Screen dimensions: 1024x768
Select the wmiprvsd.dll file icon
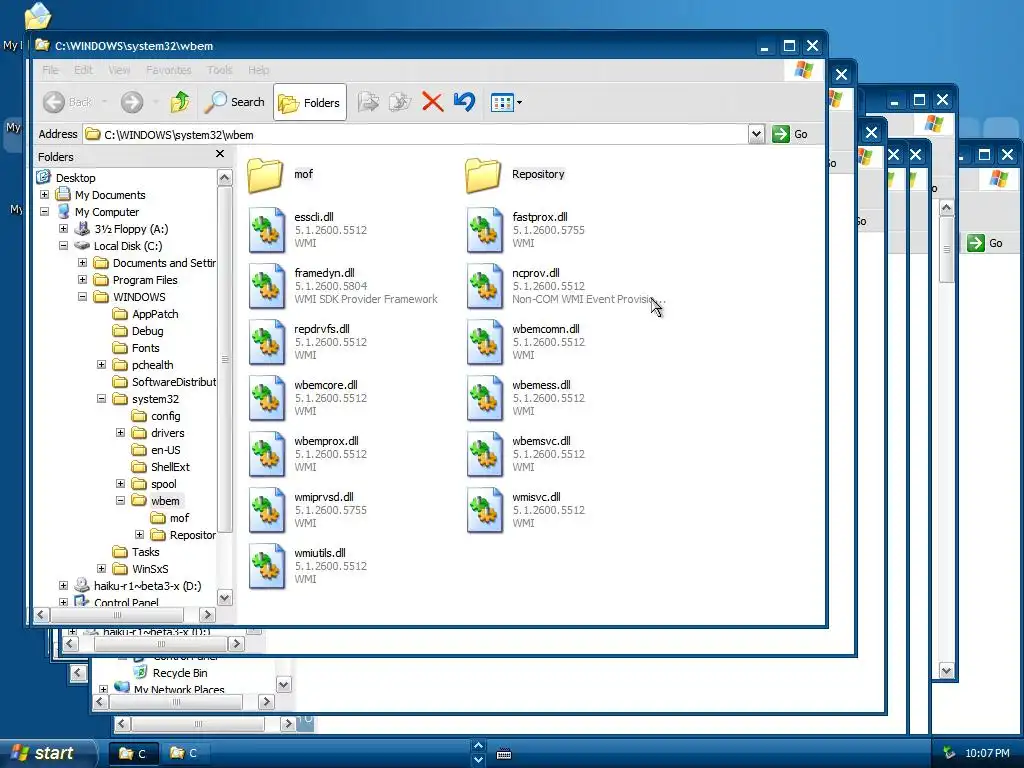coord(266,511)
